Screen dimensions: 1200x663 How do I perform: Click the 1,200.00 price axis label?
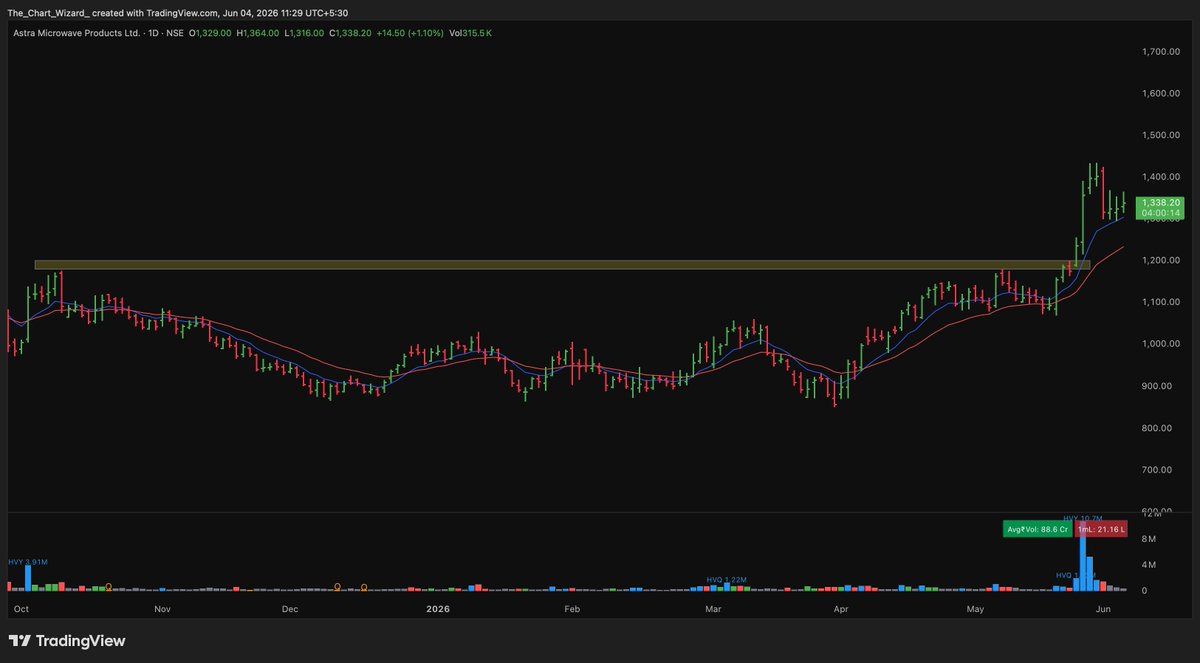click(1159, 260)
